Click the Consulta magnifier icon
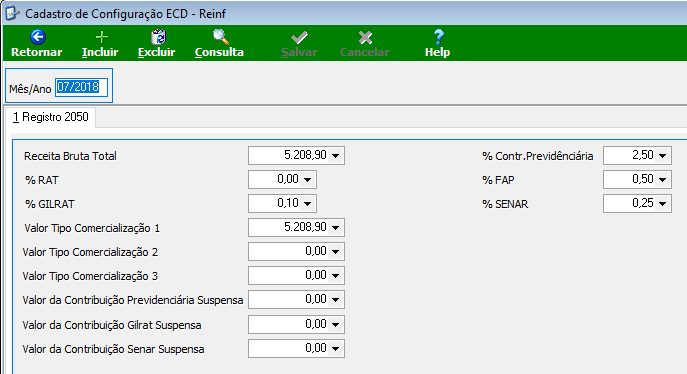Viewport: 687px width, 374px height. click(x=220, y=37)
